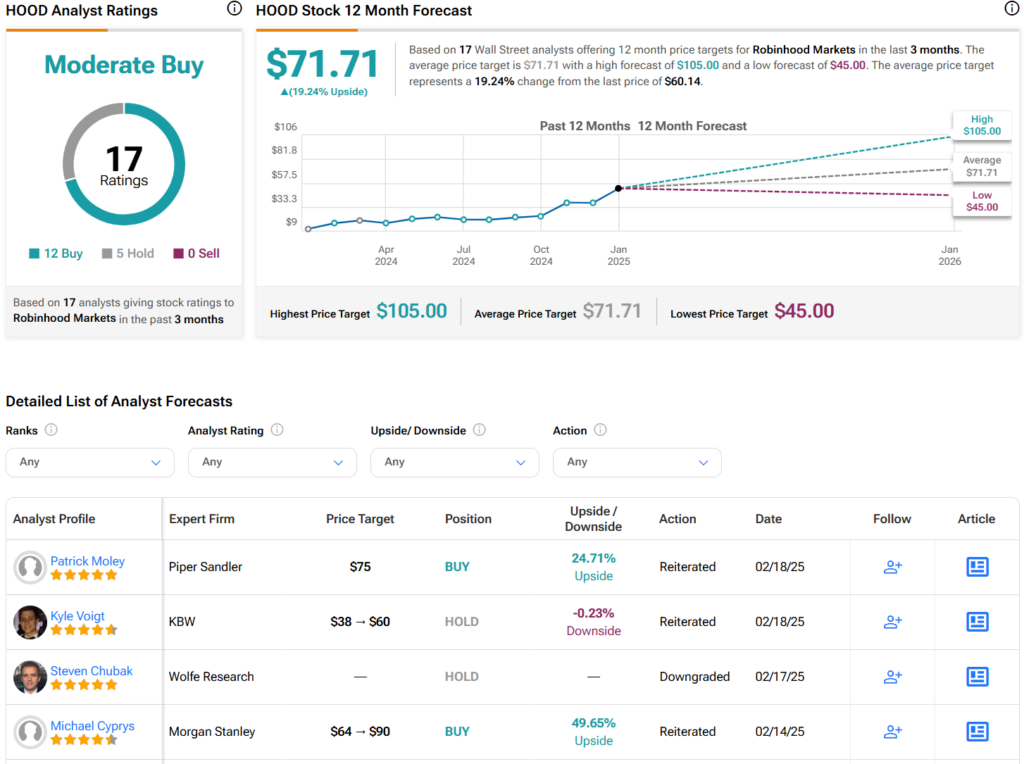Screen dimensions: 1024x764
Task: Expand the Analyst Rating dropdown
Action: pos(272,462)
